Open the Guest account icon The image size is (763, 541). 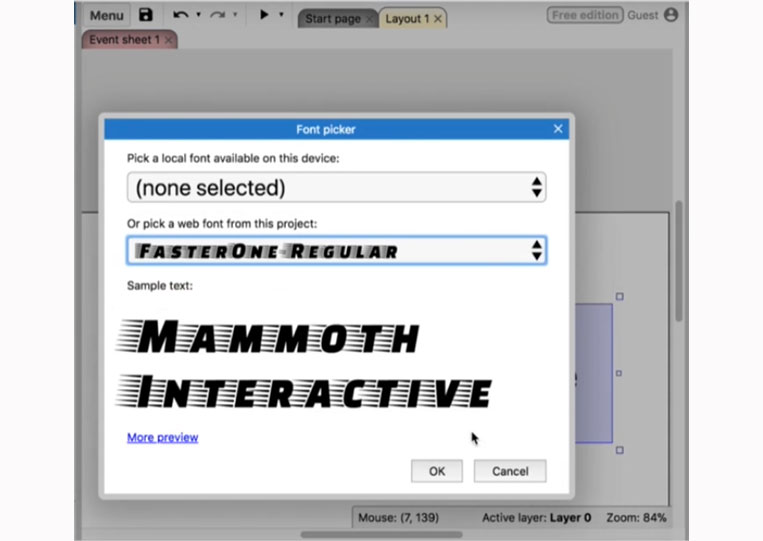click(x=671, y=15)
